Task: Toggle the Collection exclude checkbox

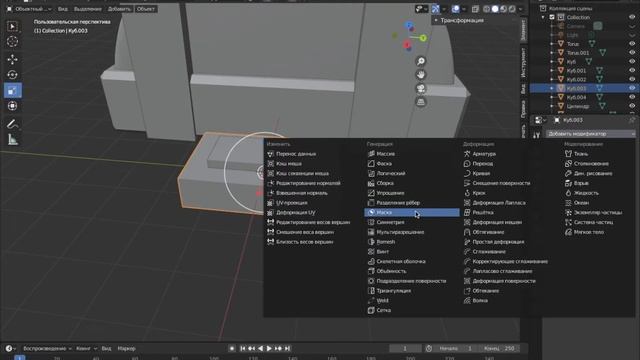Action: (552, 18)
